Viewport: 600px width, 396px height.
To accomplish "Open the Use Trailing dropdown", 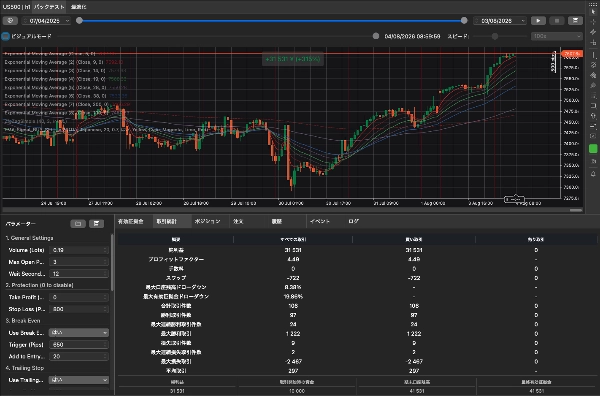I will pyautogui.click(x=79, y=380).
